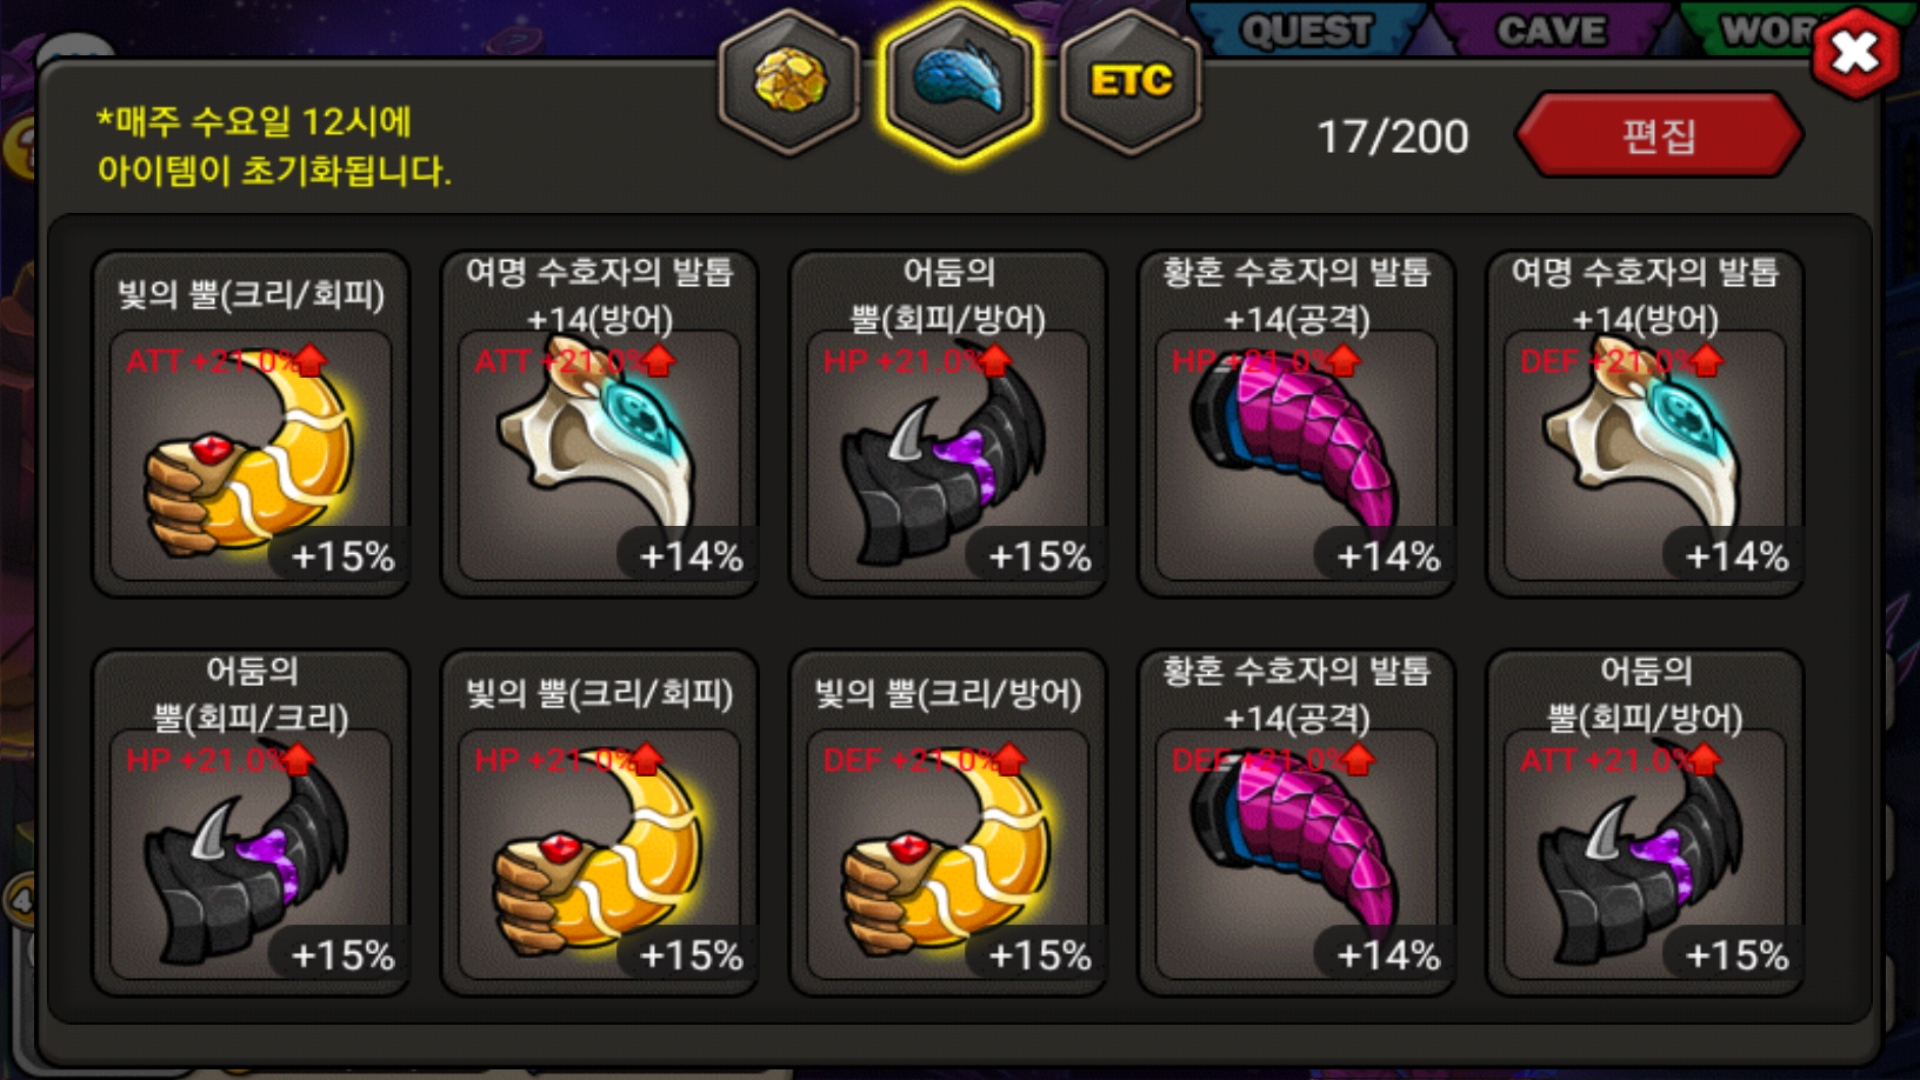Pick first-row 어둠의 뿔(회피/방어) with HP bonus
The width and height of the screenshot is (1920, 1080).
pos(948,424)
